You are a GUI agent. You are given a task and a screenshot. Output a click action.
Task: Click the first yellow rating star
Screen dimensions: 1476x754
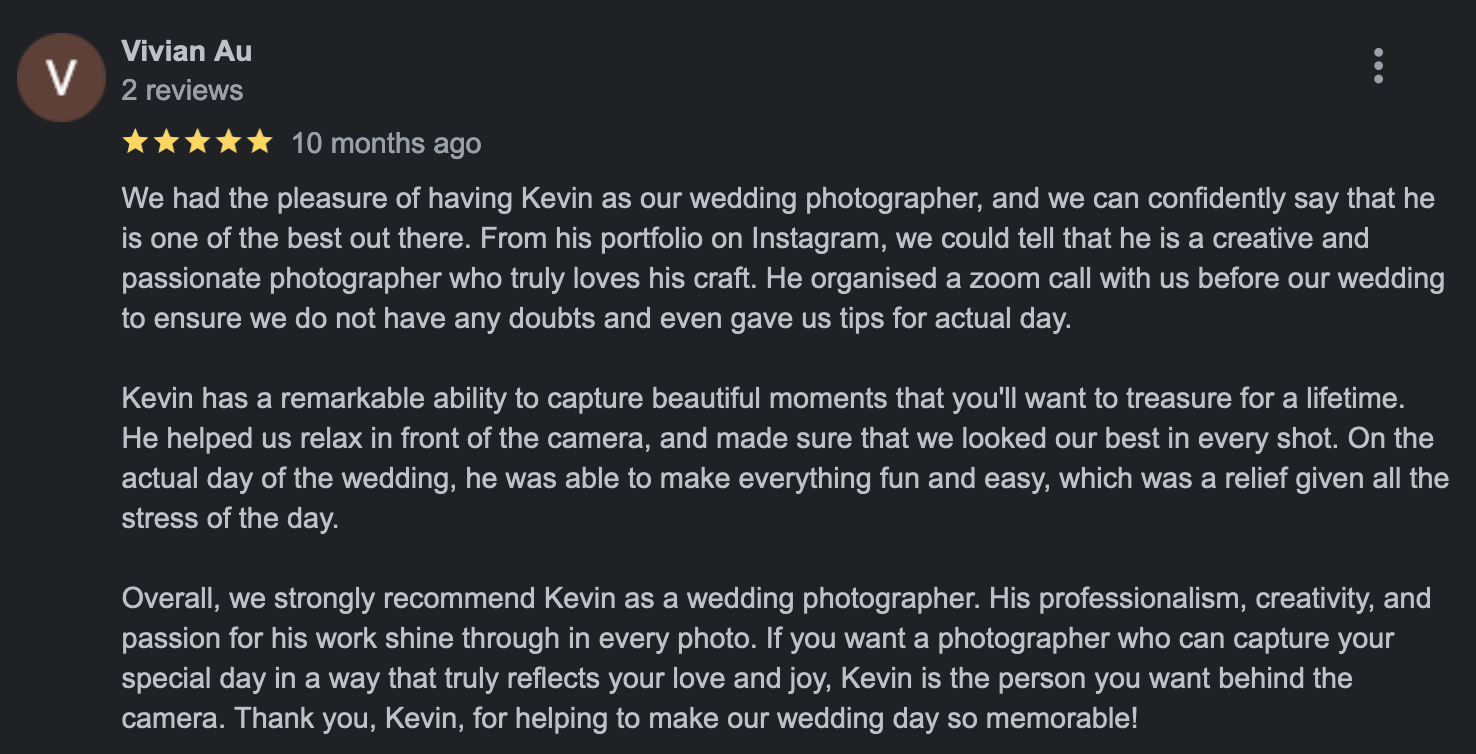click(x=134, y=143)
